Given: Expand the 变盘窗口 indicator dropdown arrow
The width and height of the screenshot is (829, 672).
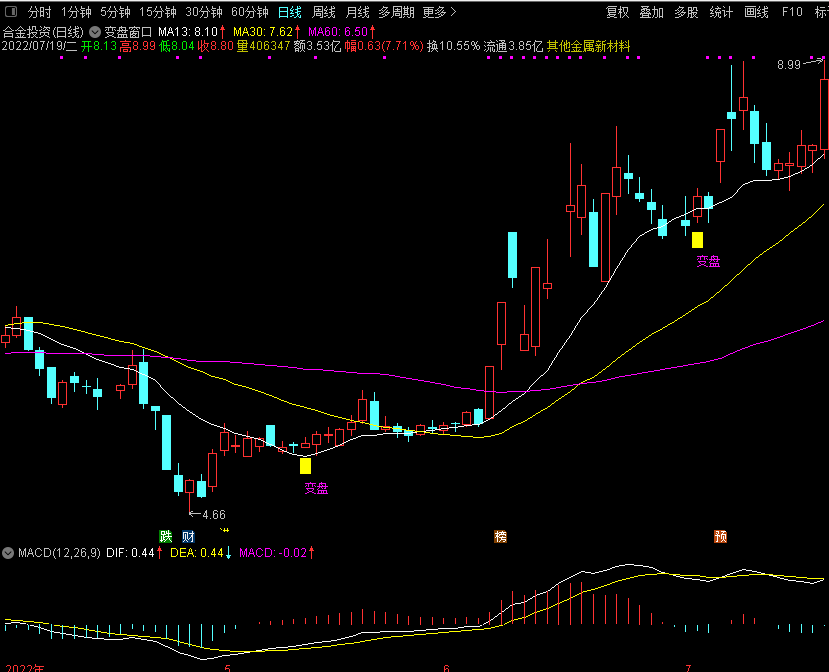Looking at the screenshot, I should coord(95,32).
